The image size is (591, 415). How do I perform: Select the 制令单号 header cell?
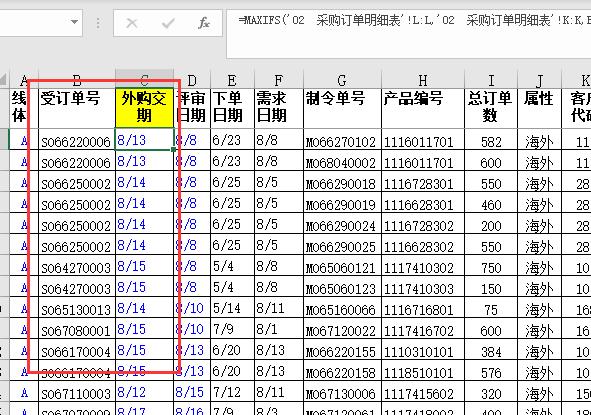pyautogui.click(x=342, y=108)
